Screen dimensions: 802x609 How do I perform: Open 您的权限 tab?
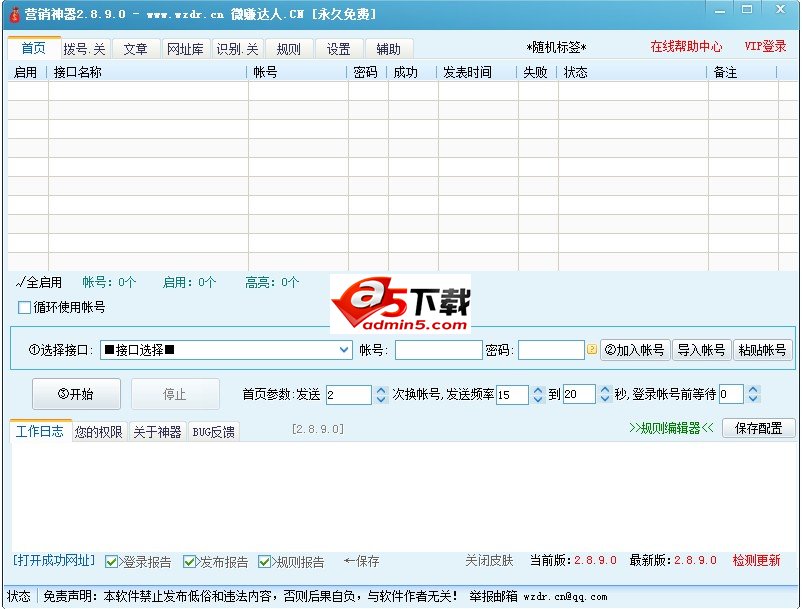(x=99, y=432)
